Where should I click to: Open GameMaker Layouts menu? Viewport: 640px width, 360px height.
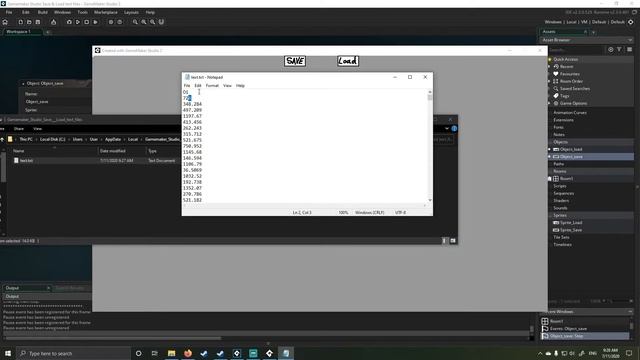131,12
